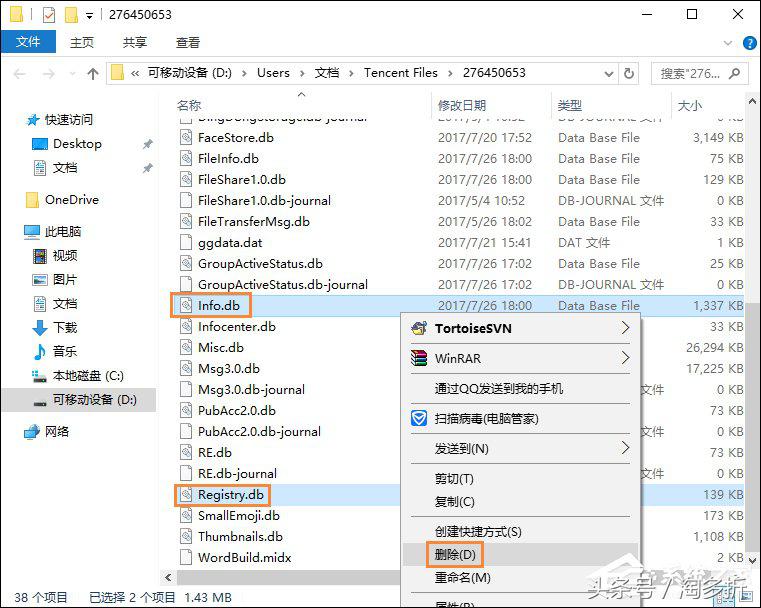761x608 pixels.
Task: Go up one folder level arrow
Action: (x=93, y=74)
